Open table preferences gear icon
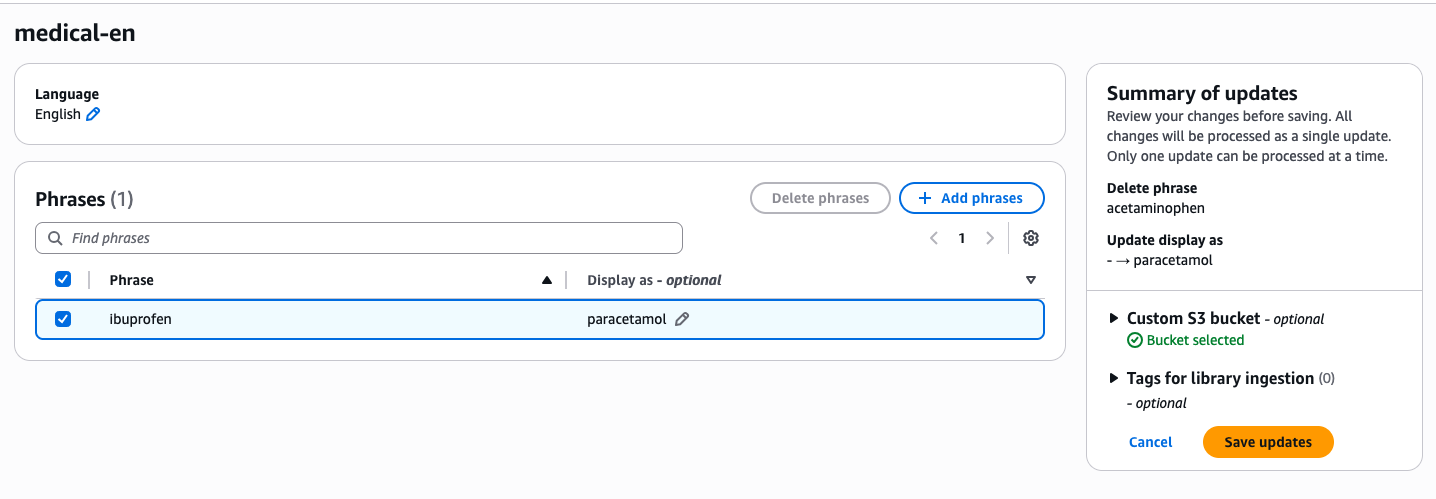The width and height of the screenshot is (1436, 499). [x=1031, y=238]
